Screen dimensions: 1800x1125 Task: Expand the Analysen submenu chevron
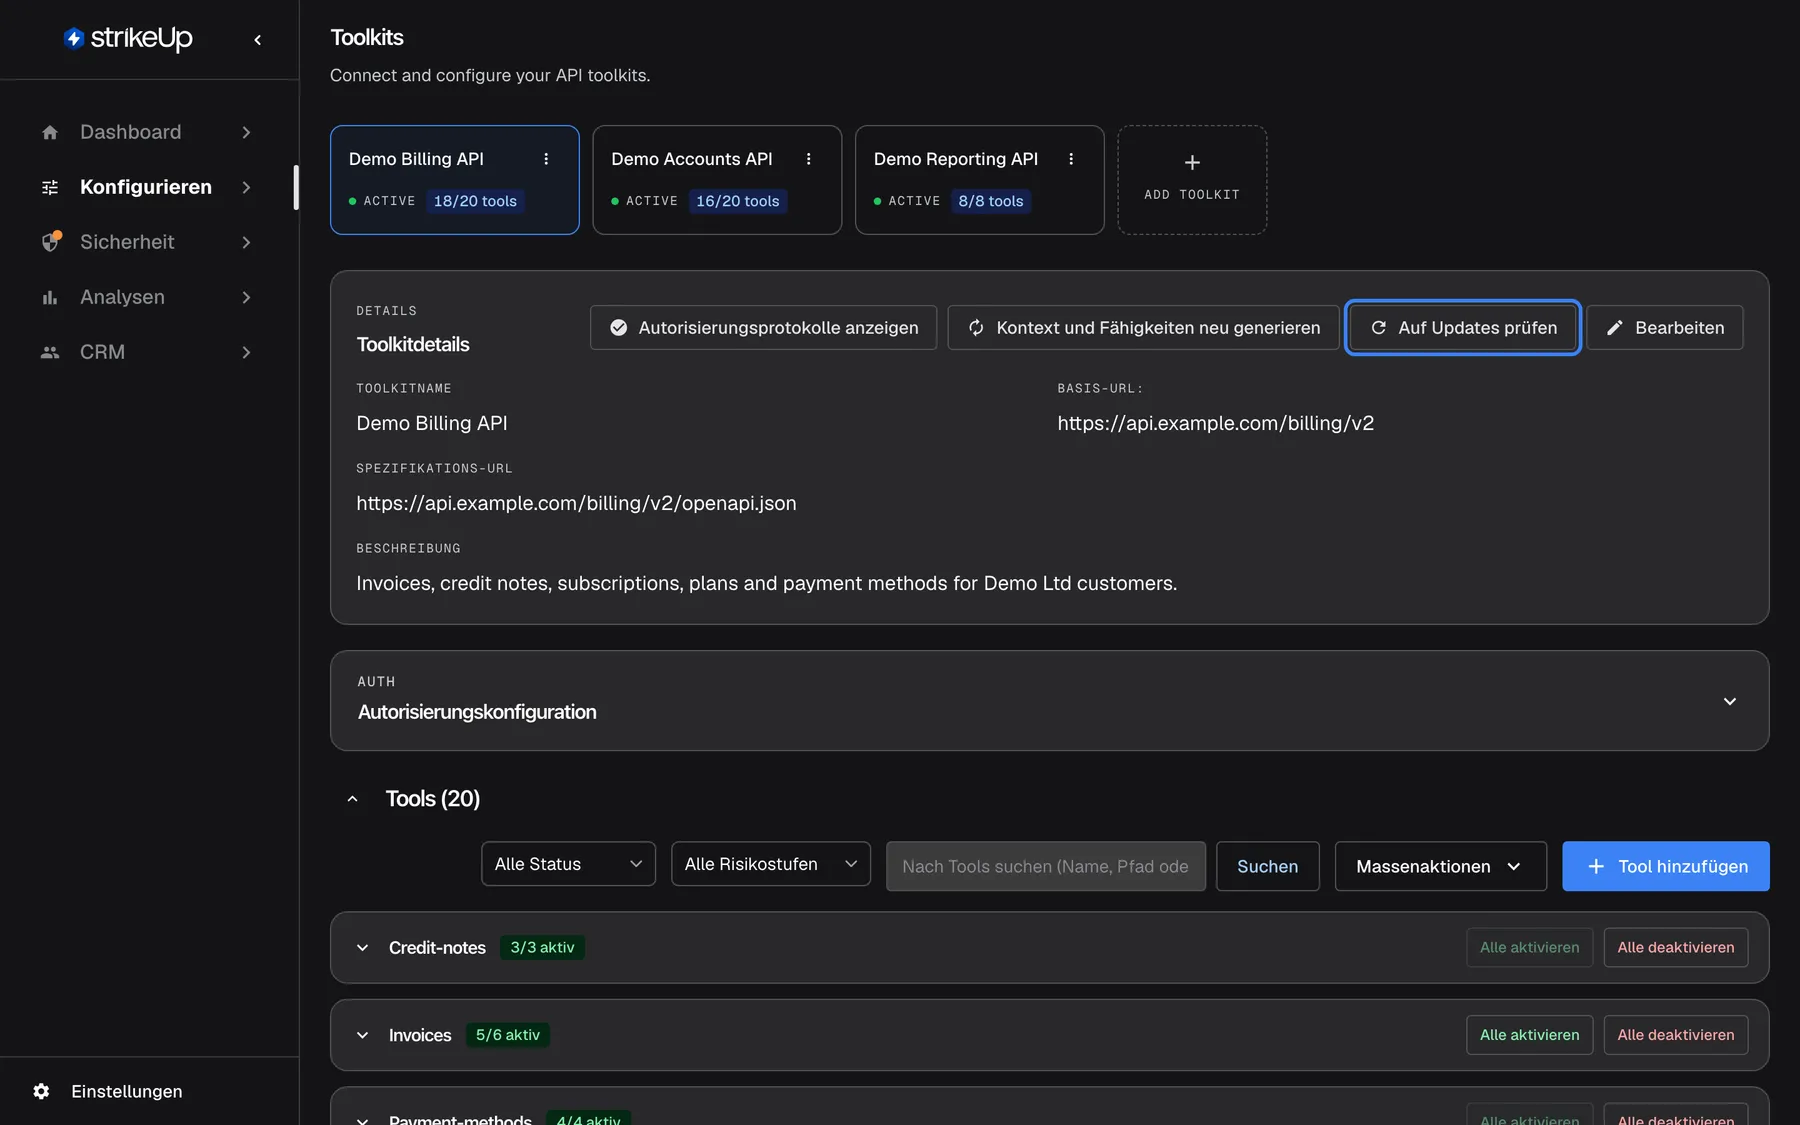(246, 297)
